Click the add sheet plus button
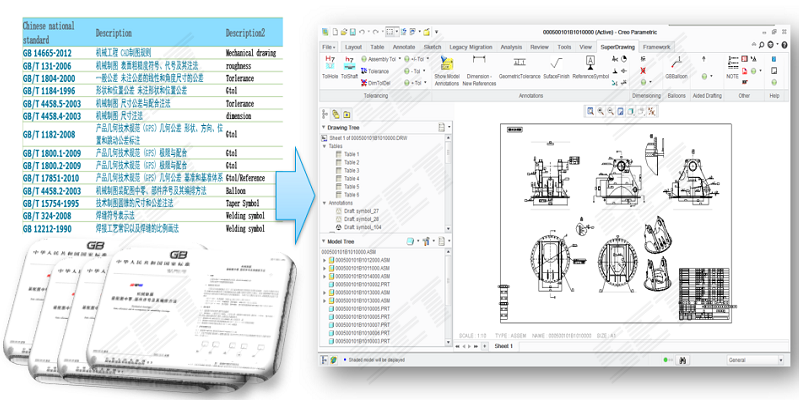The image size is (800, 400). (x=484, y=346)
